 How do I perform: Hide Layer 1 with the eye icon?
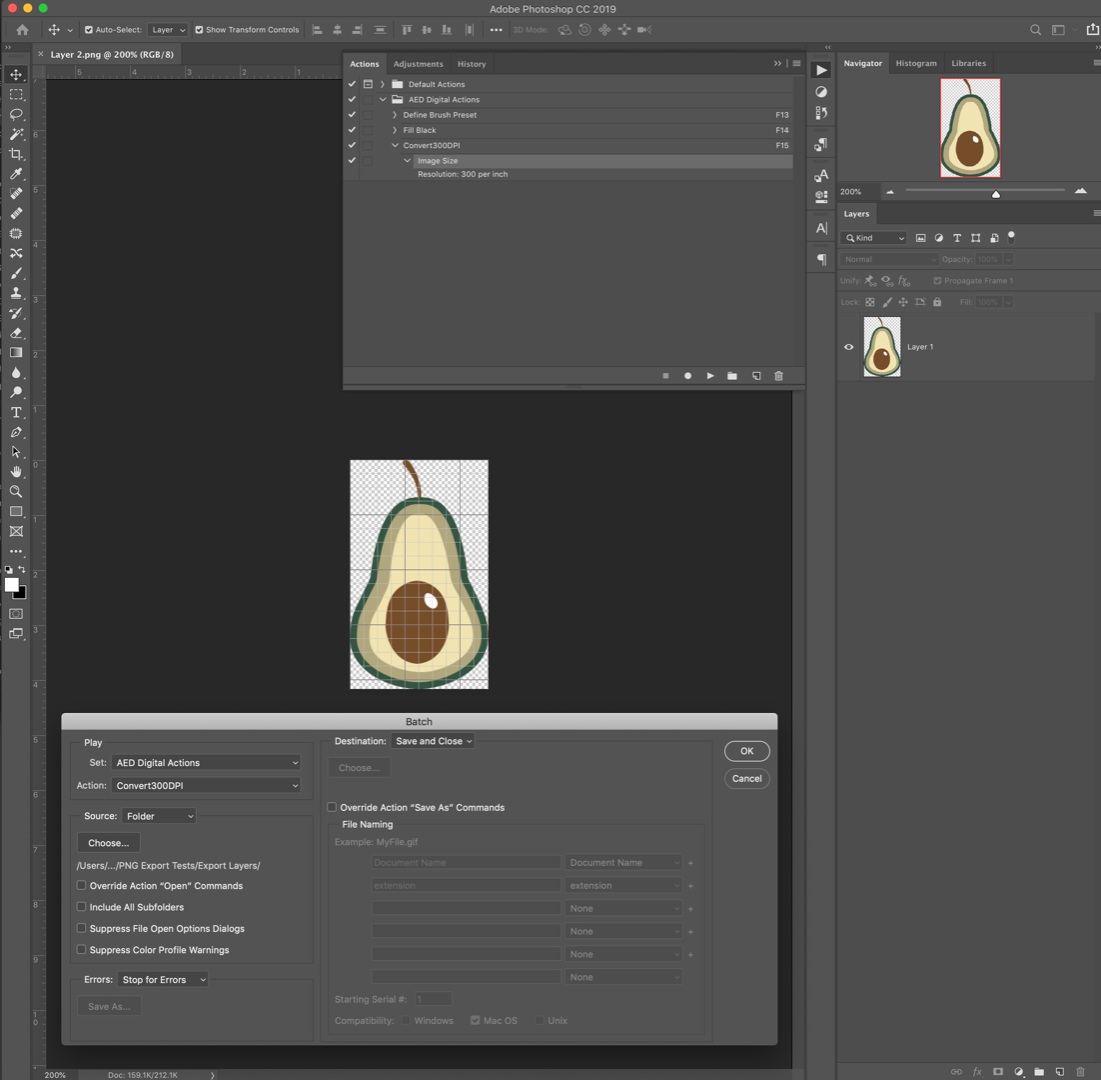coord(849,347)
